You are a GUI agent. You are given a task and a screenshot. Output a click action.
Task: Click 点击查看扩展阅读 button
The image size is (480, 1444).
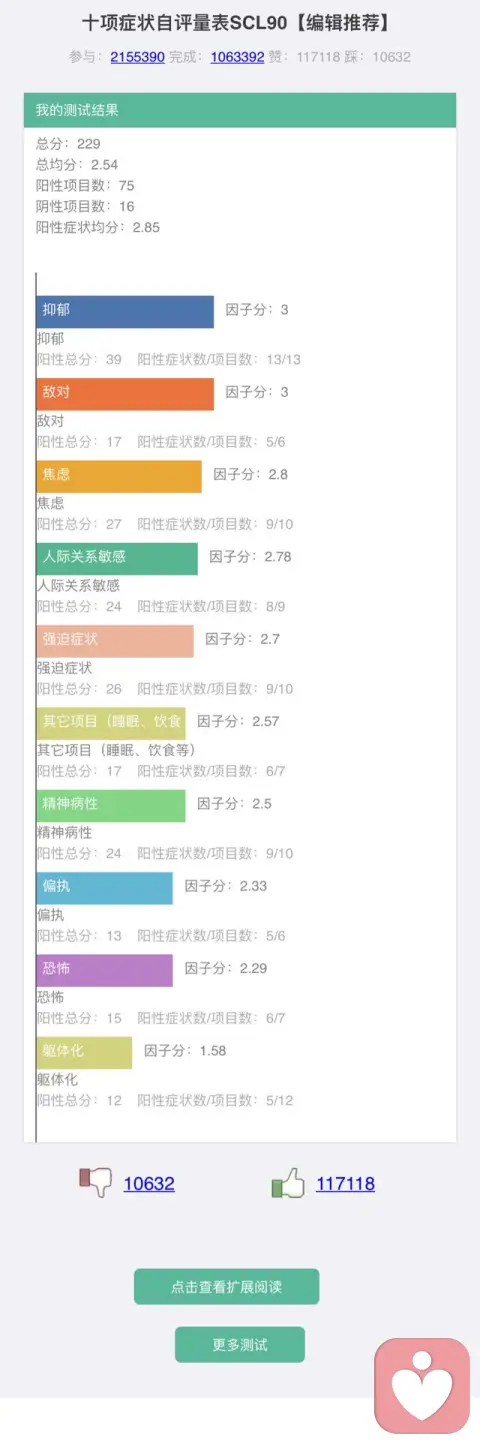[x=226, y=1287]
